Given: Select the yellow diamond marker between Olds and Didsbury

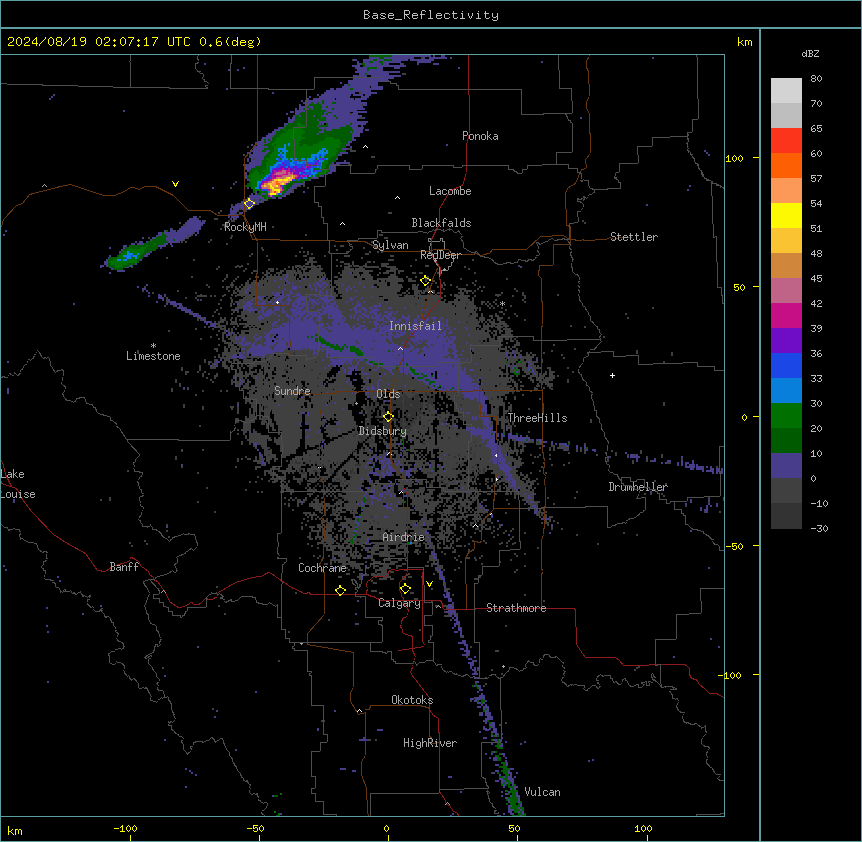Looking at the screenshot, I should click(x=388, y=417).
